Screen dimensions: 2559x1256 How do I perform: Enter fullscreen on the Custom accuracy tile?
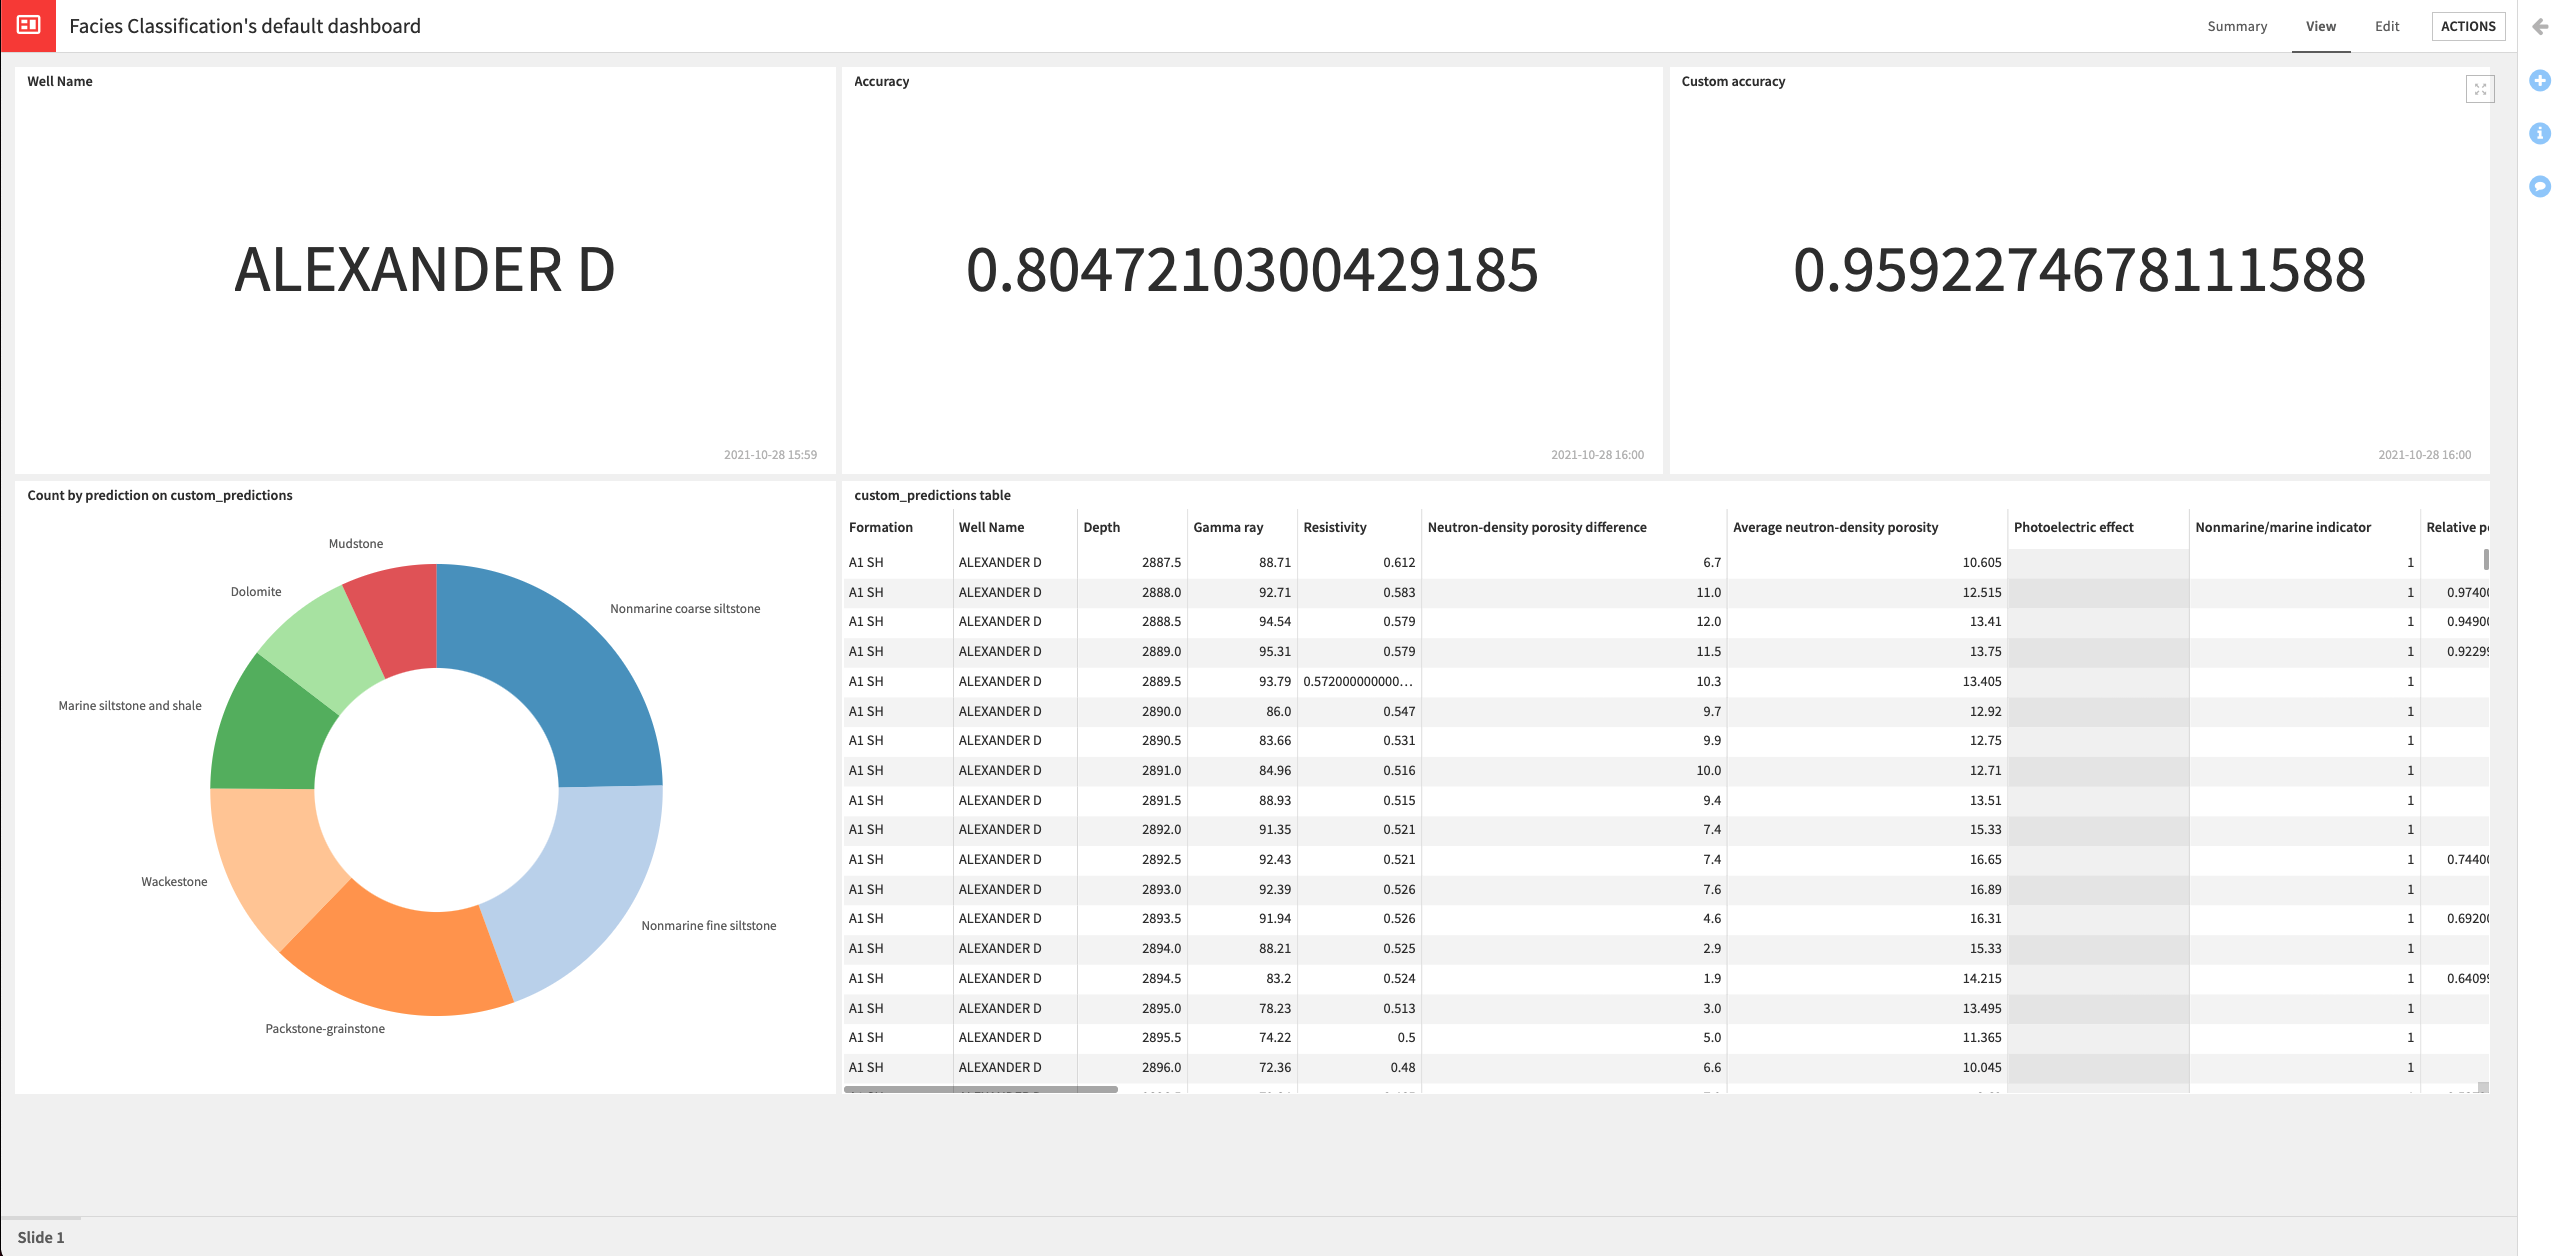[x=2481, y=89]
